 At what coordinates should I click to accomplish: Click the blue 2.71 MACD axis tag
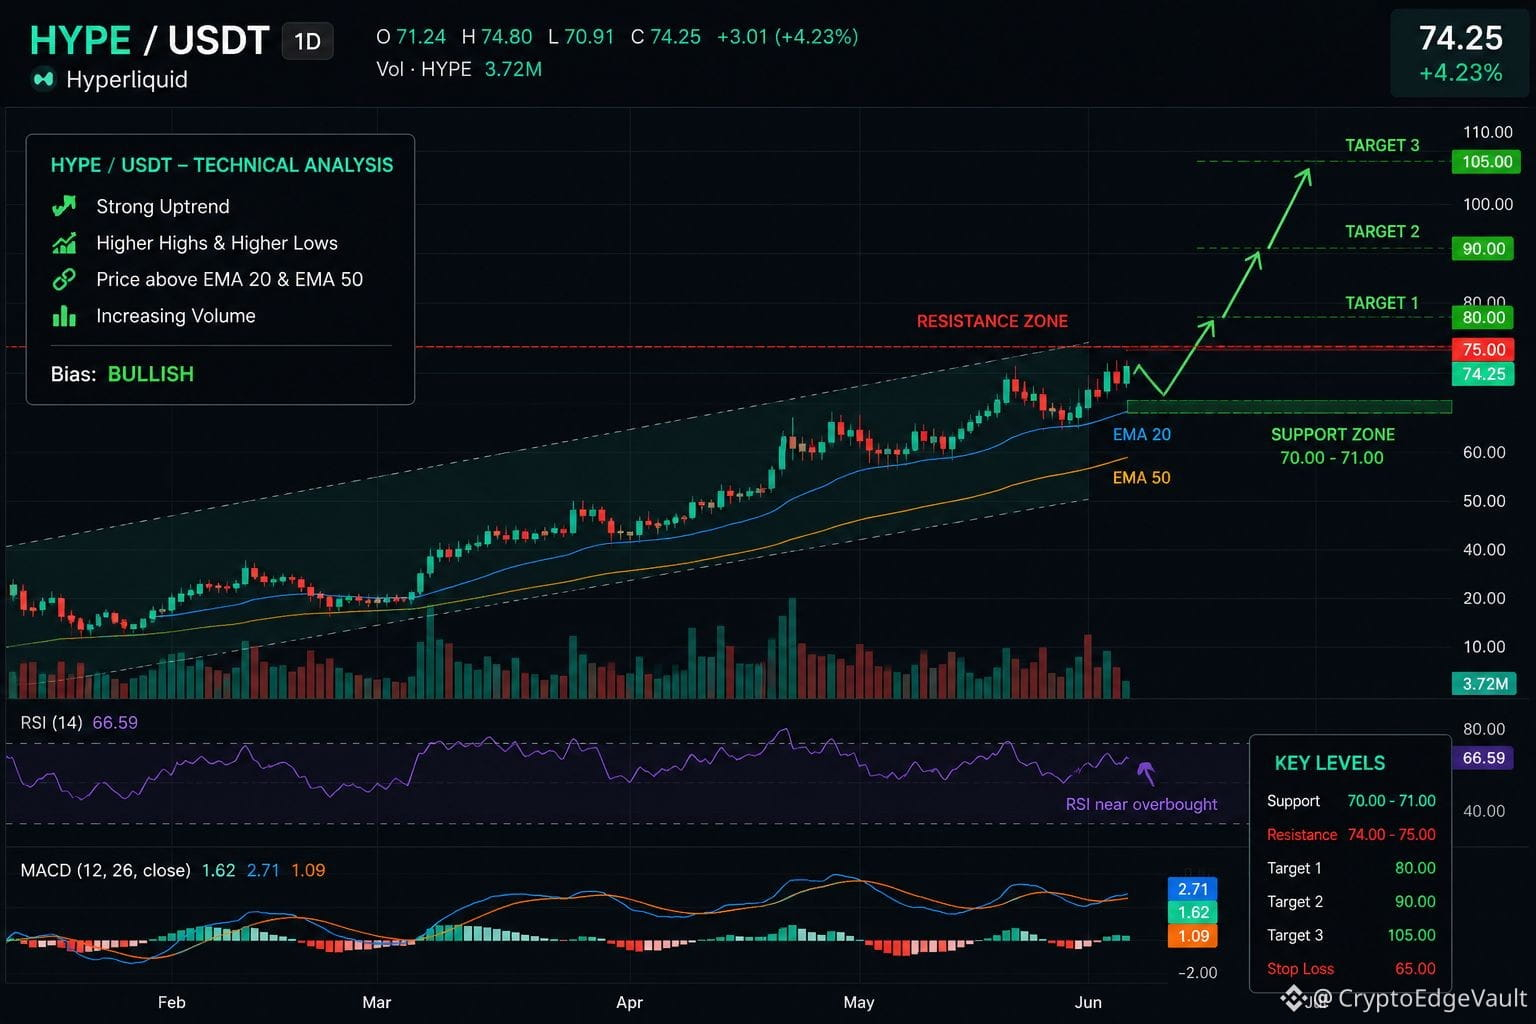point(1193,889)
